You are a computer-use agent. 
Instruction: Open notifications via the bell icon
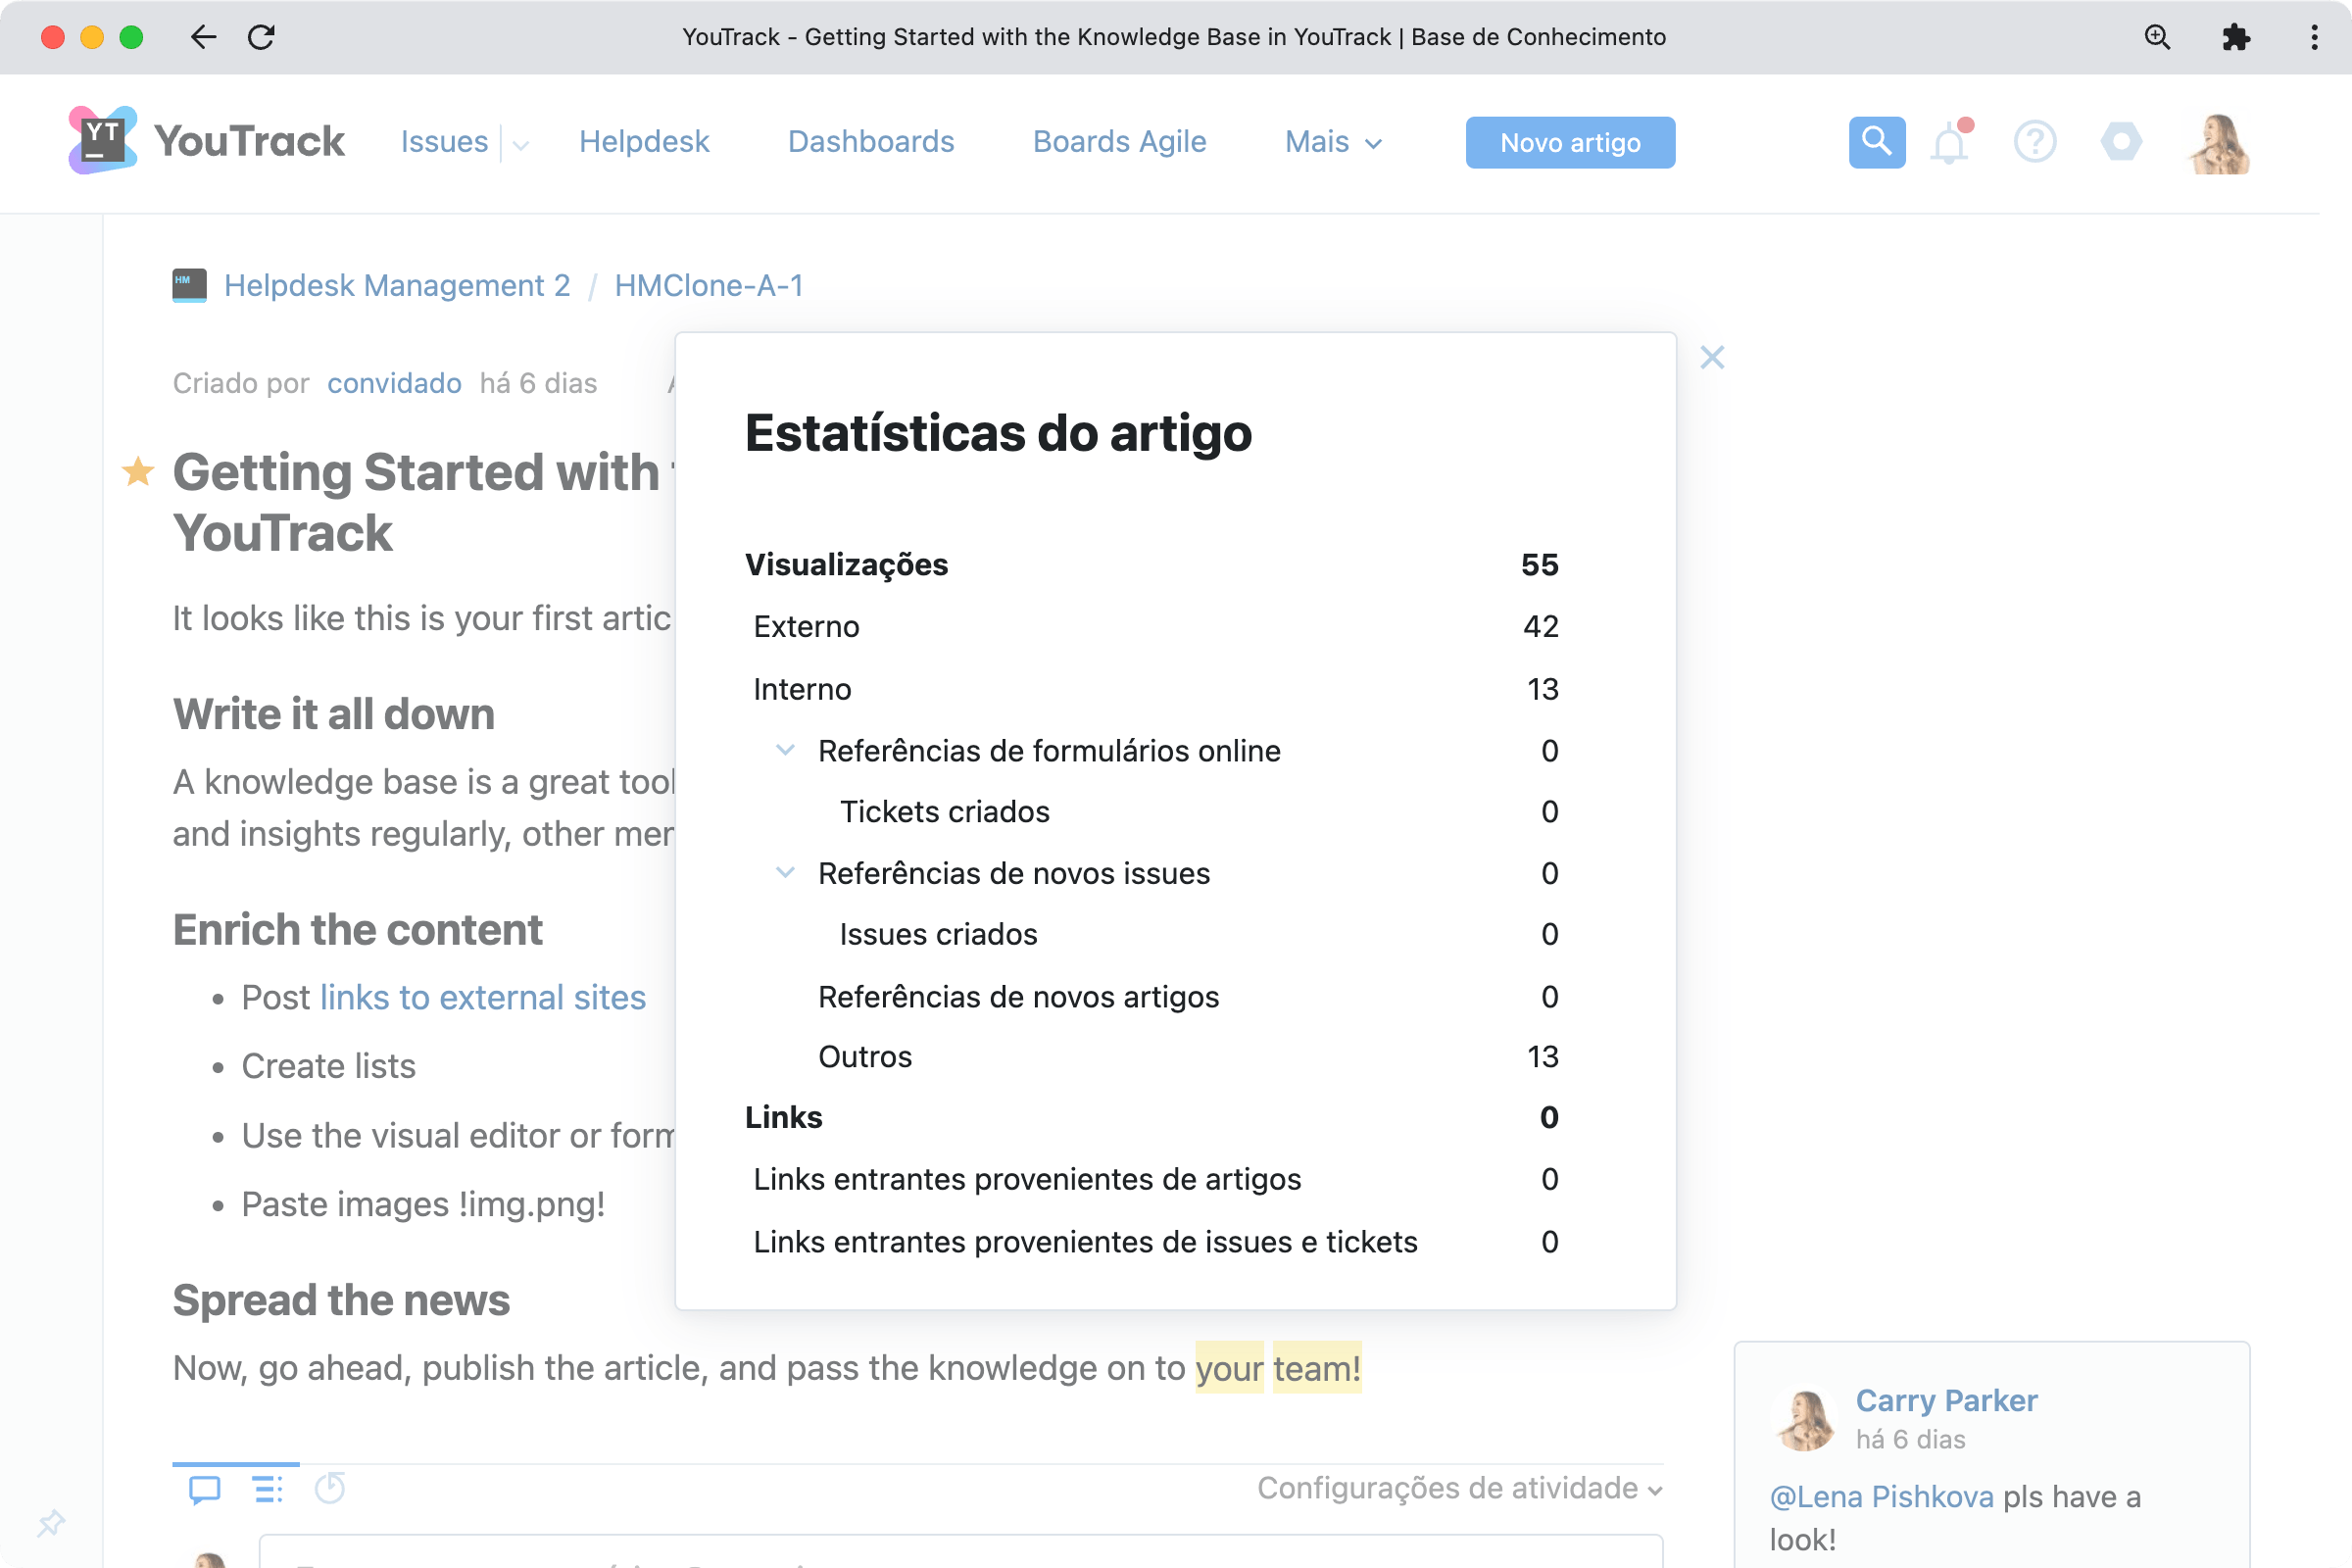tap(1950, 142)
